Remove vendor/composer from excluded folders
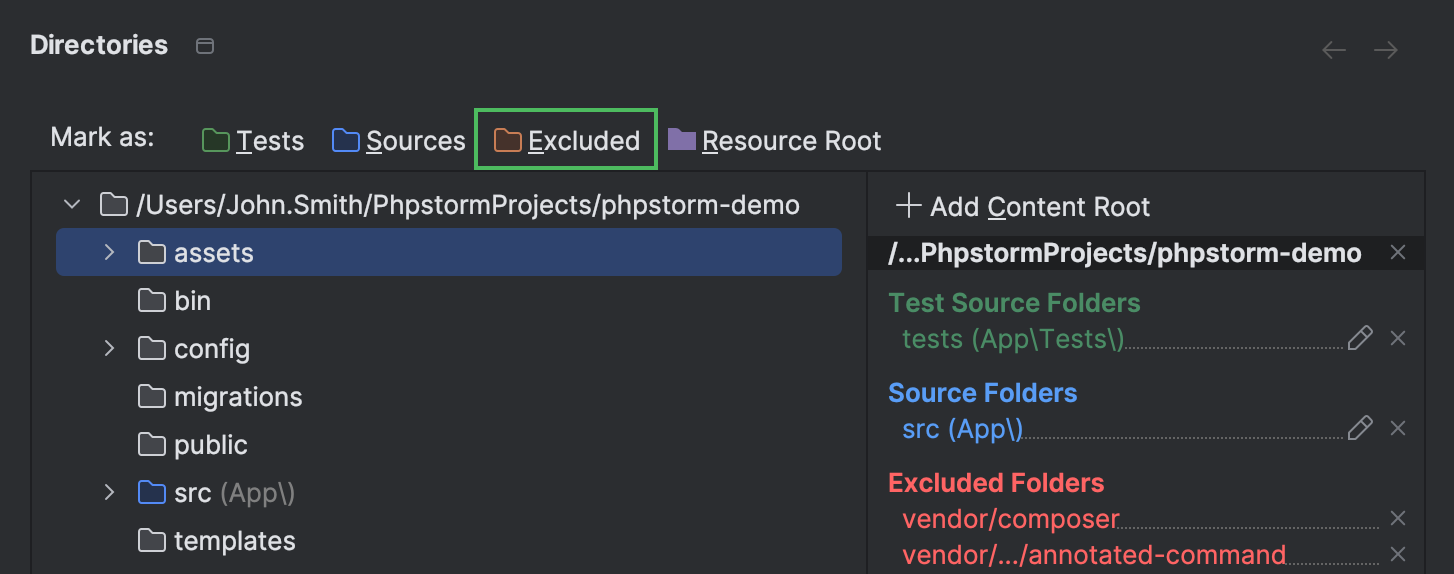 point(1398,519)
